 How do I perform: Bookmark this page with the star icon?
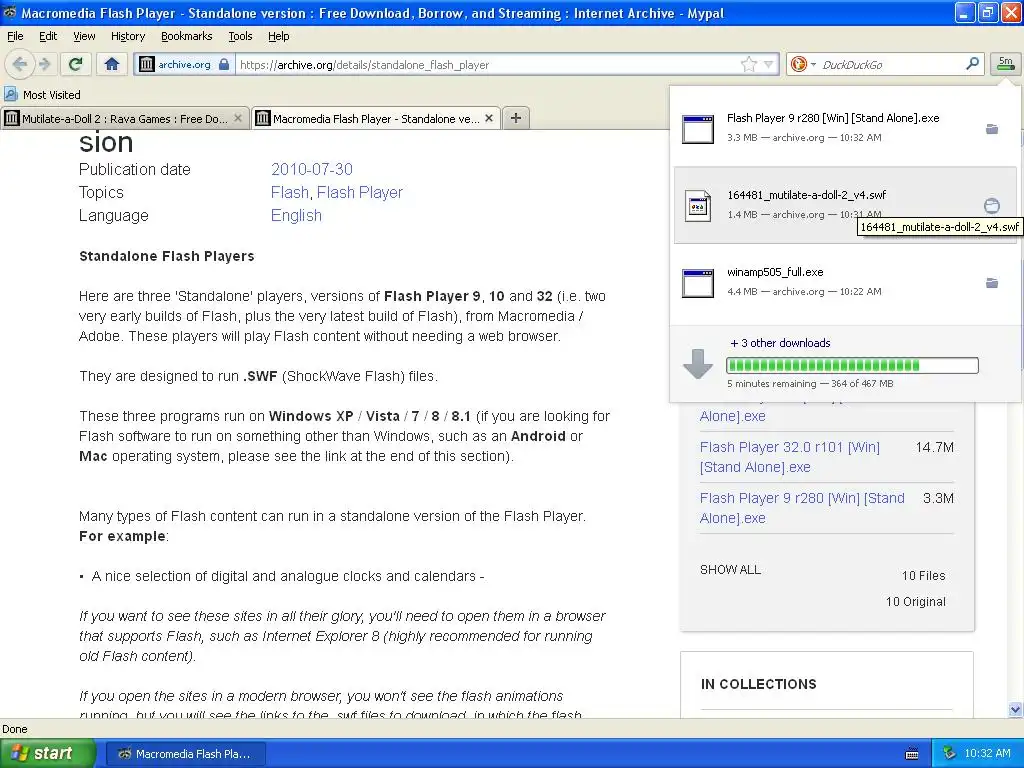tap(748, 64)
